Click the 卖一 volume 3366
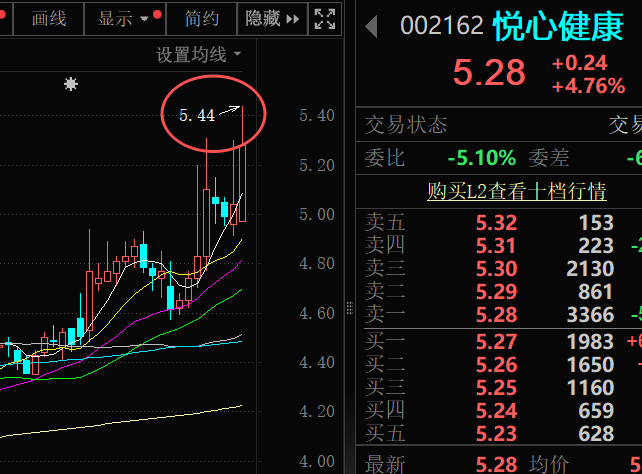Screen dimensions: 642x474 click(x=590, y=315)
